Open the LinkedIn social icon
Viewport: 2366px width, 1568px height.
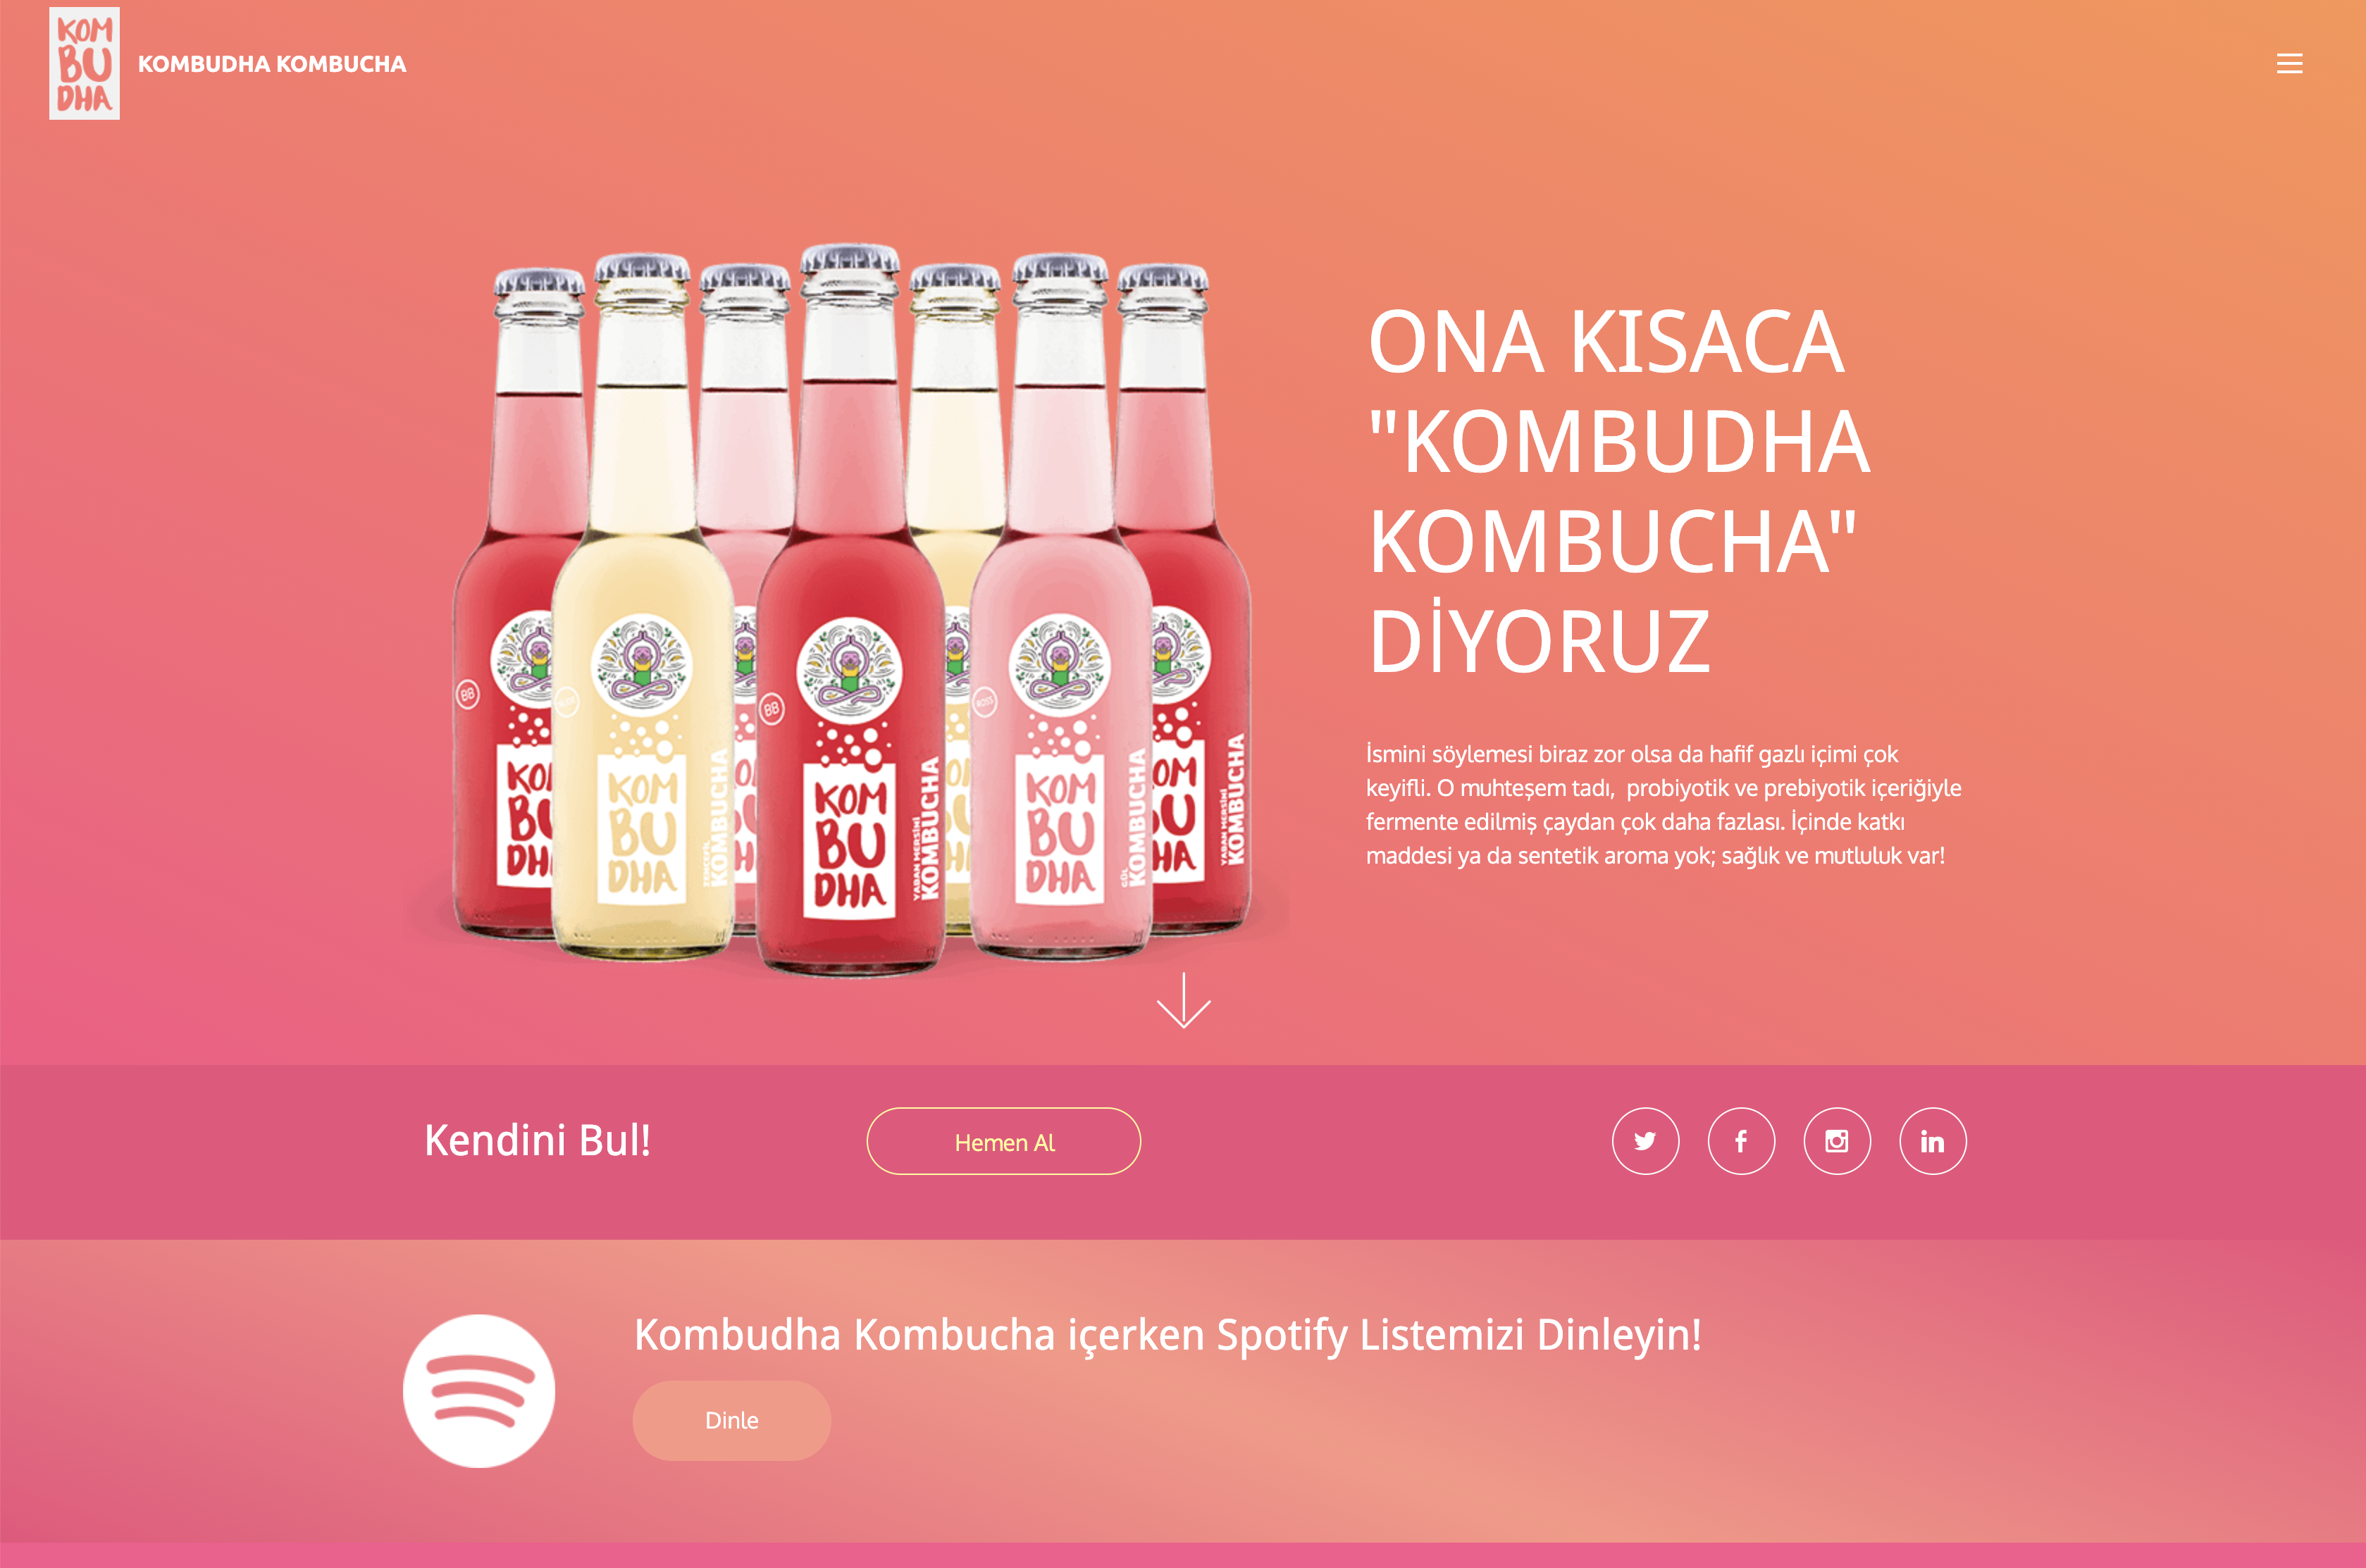tap(1932, 1141)
